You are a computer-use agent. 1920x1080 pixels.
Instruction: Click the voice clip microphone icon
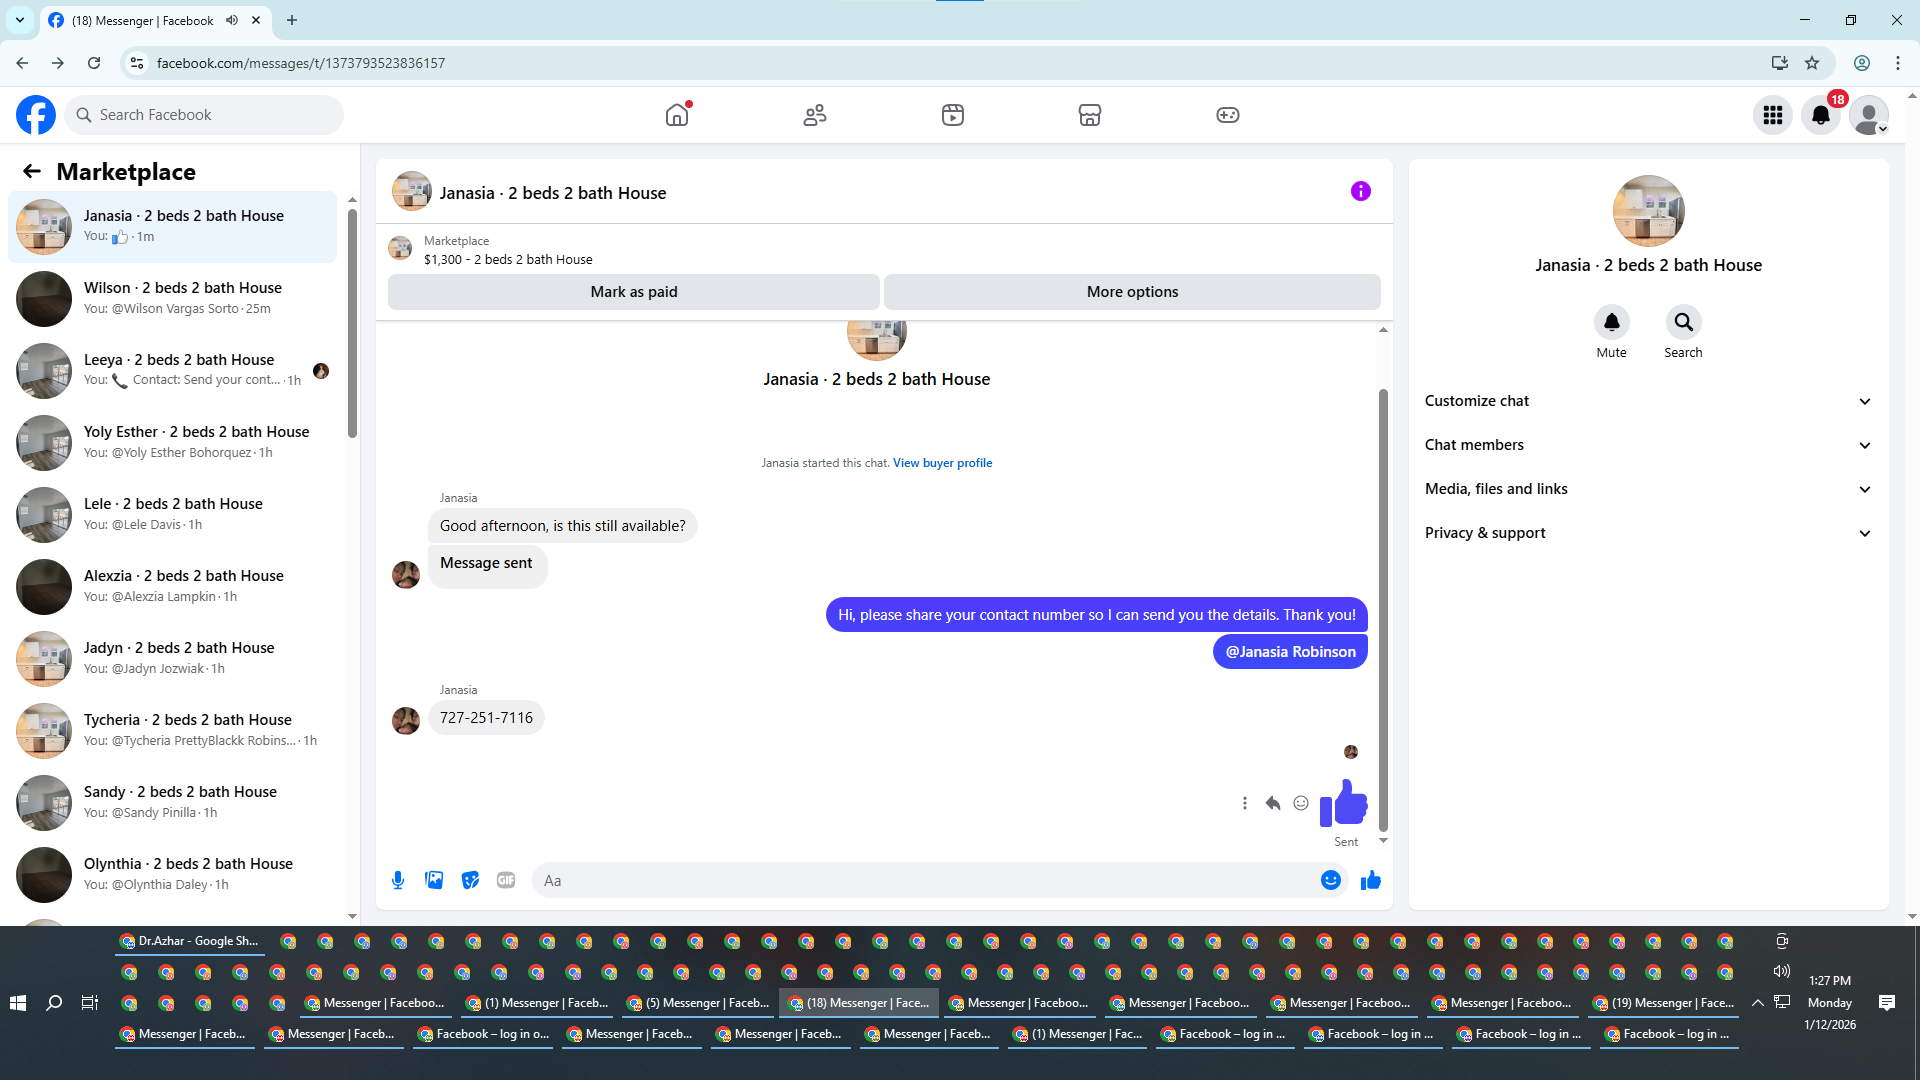tap(398, 880)
